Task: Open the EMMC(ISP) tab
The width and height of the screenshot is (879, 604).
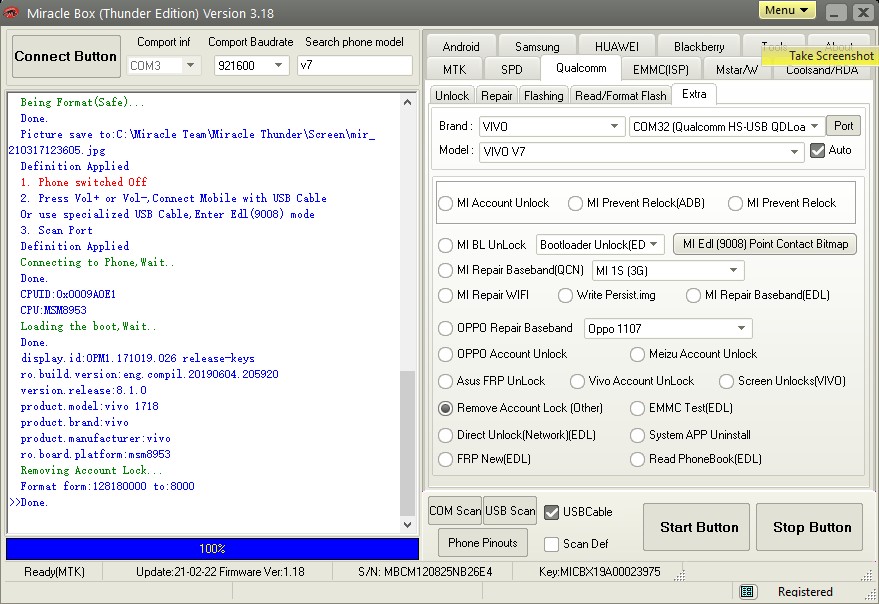Action: (x=660, y=70)
